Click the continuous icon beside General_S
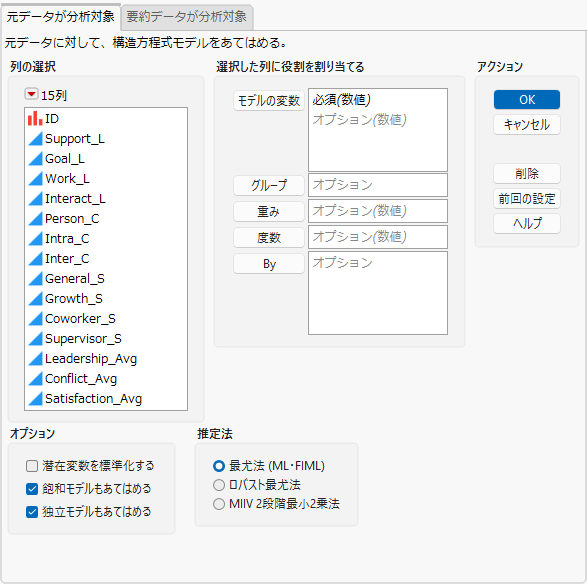The width and height of the screenshot is (587, 584). (x=36, y=279)
